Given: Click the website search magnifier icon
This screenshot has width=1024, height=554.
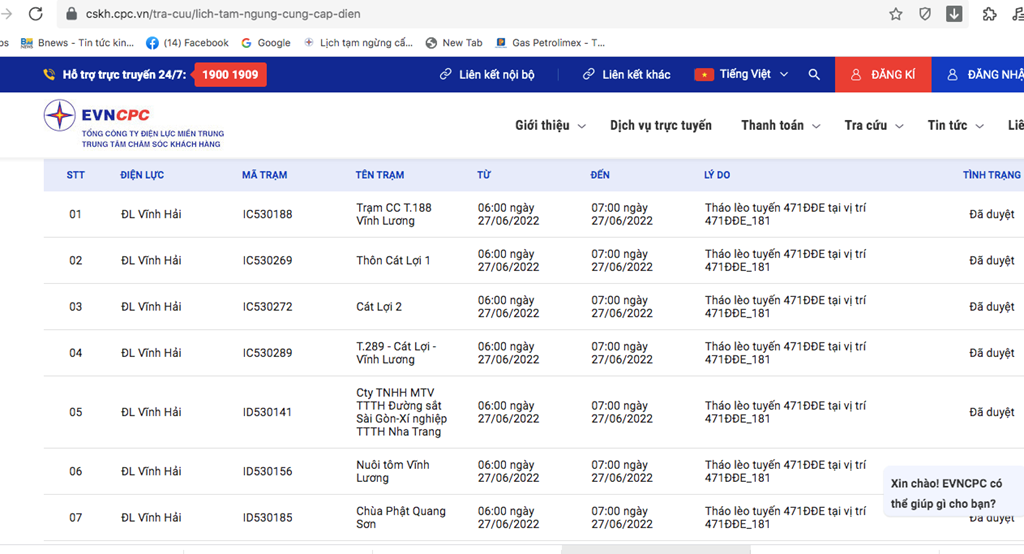Looking at the screenshot, I should 814,75.
